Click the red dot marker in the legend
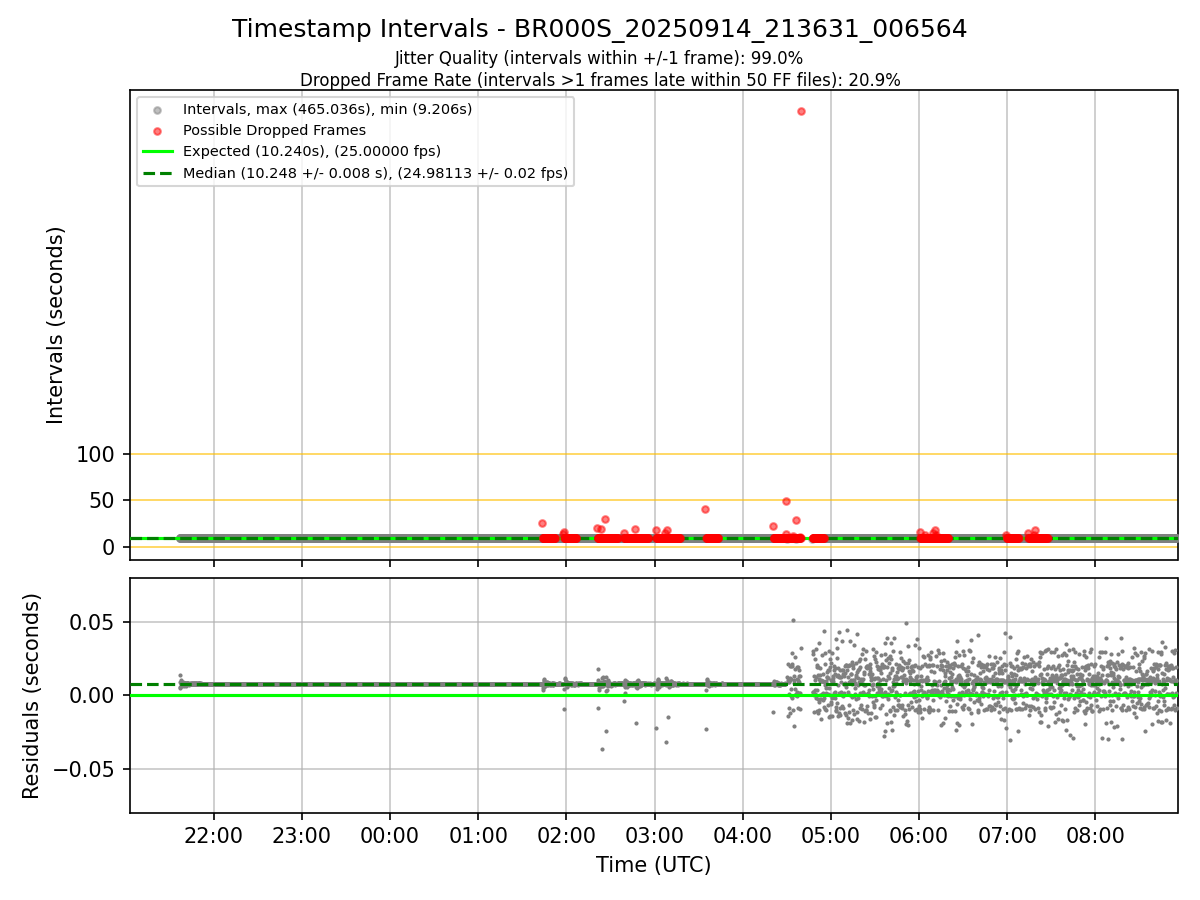This screenshot has width=1200, height=900. click(x=157, y=130)
